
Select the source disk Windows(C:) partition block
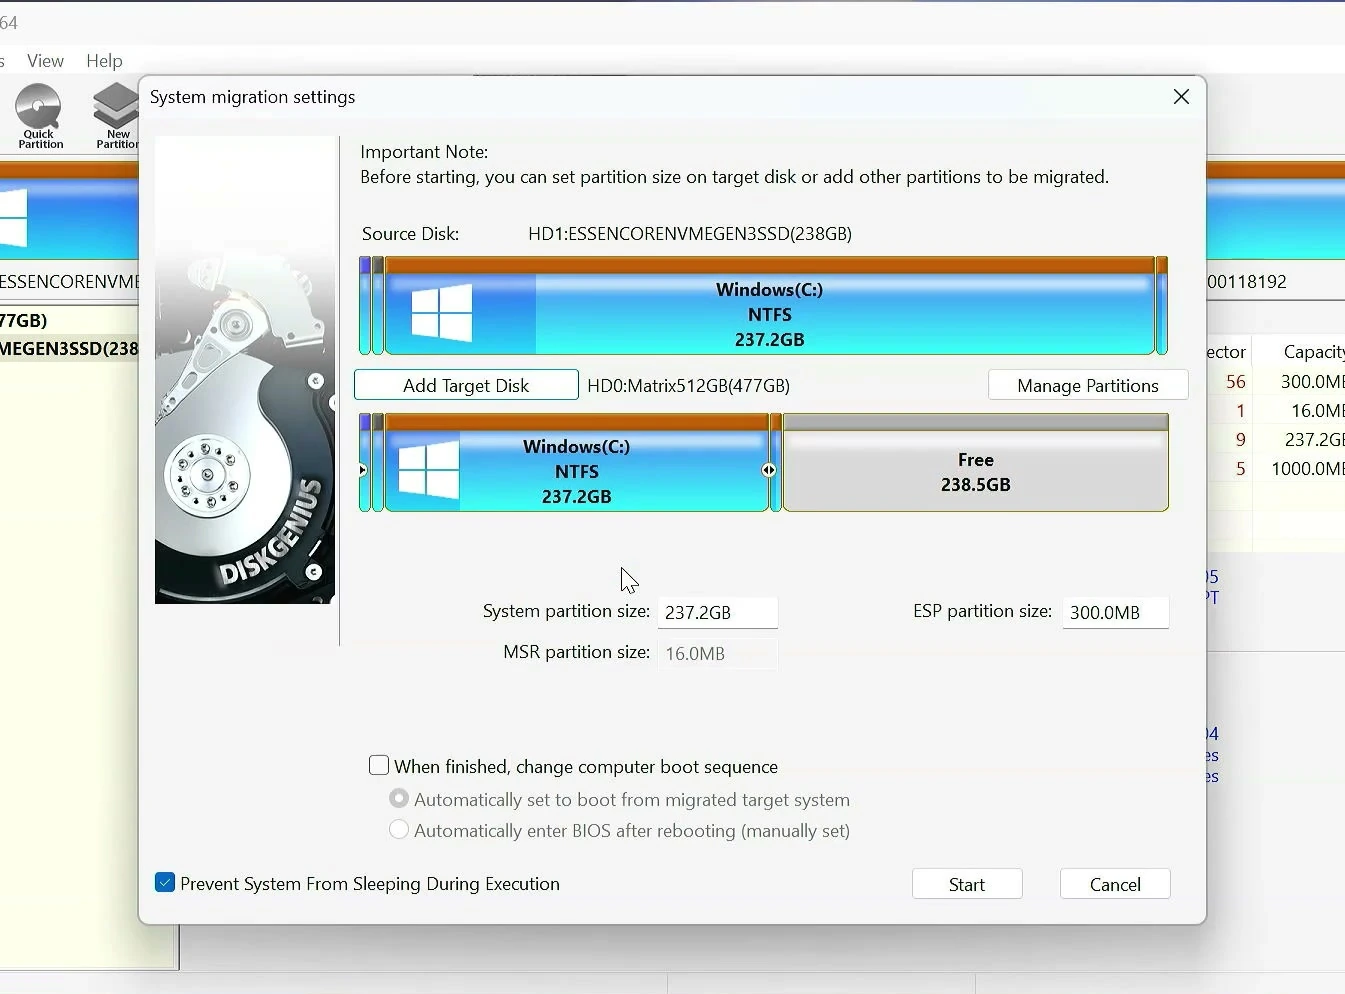pos(770,306)
